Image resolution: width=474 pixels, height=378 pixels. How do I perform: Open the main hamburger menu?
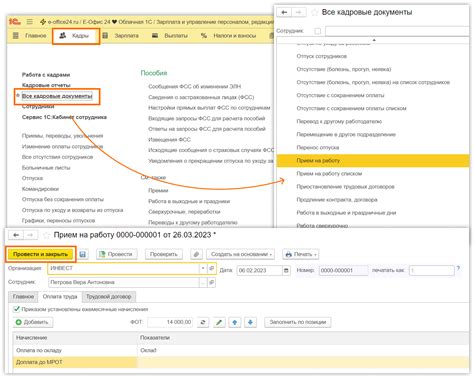coord(30,22)
